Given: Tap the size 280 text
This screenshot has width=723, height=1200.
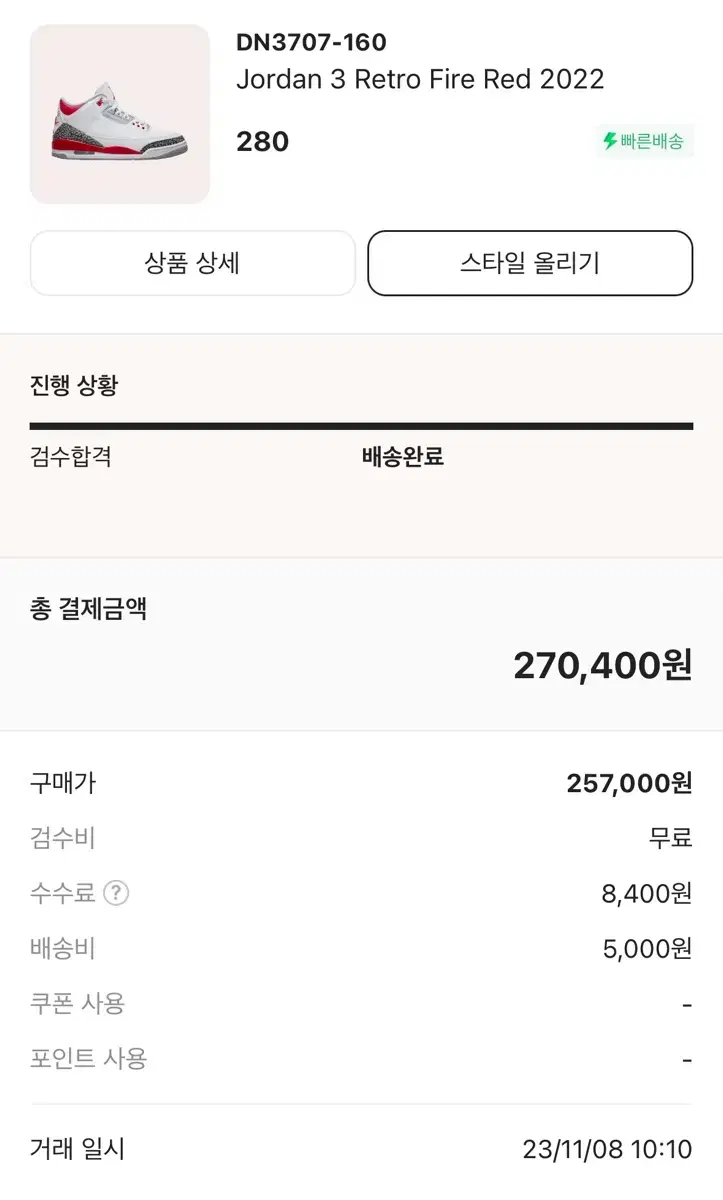Looking at the screenshot, I should tap(263, 142).
